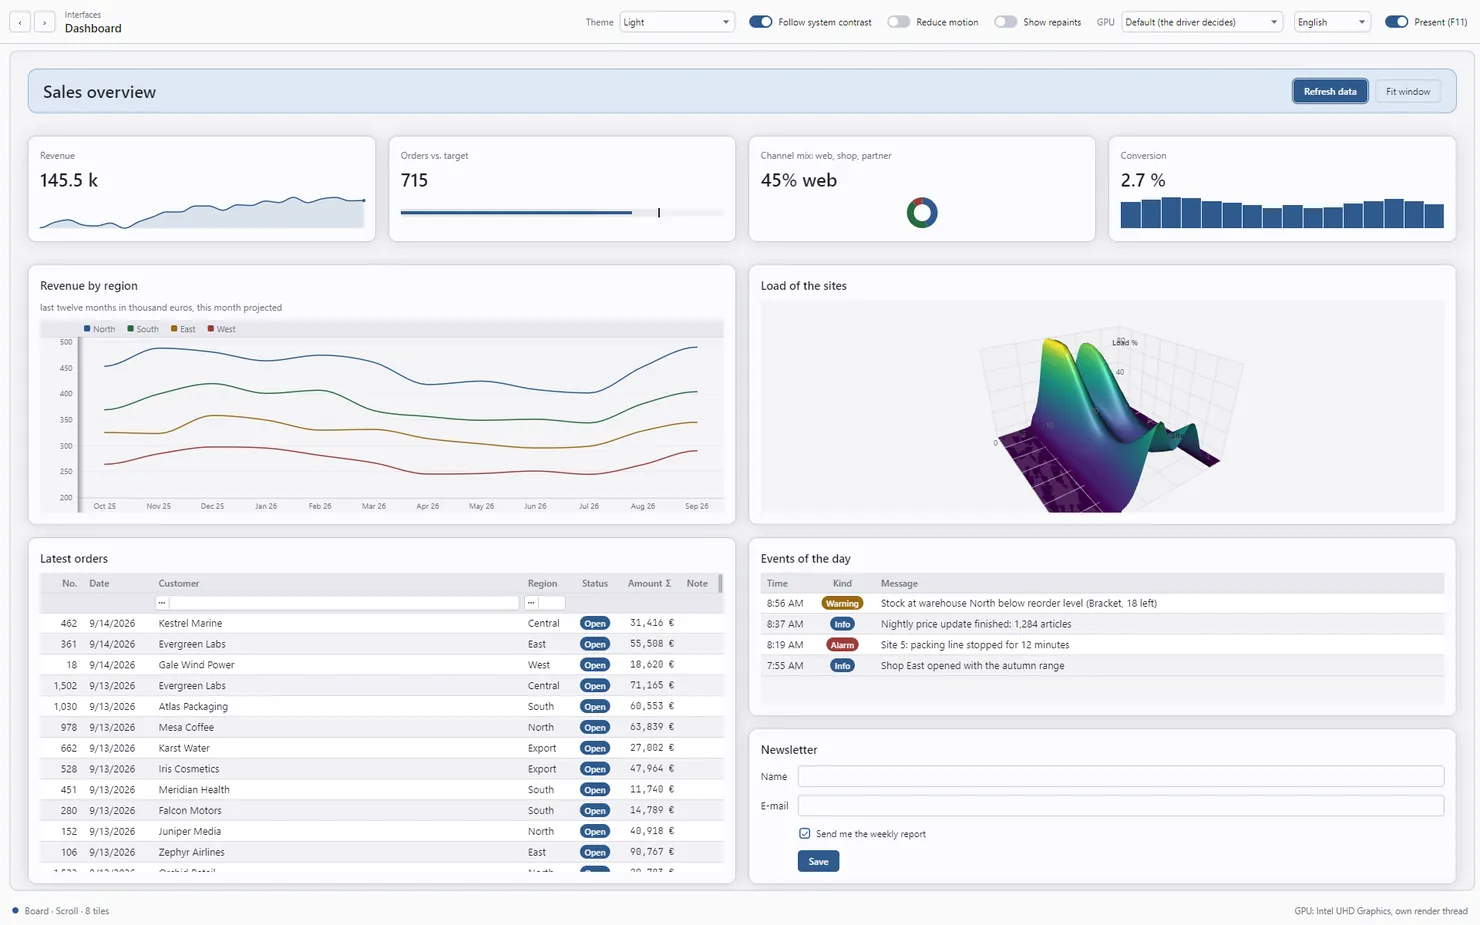Click the Info badge at 8:37 AM
The width and height of the screenshot is (1480, 925).
tap(842, 624)
